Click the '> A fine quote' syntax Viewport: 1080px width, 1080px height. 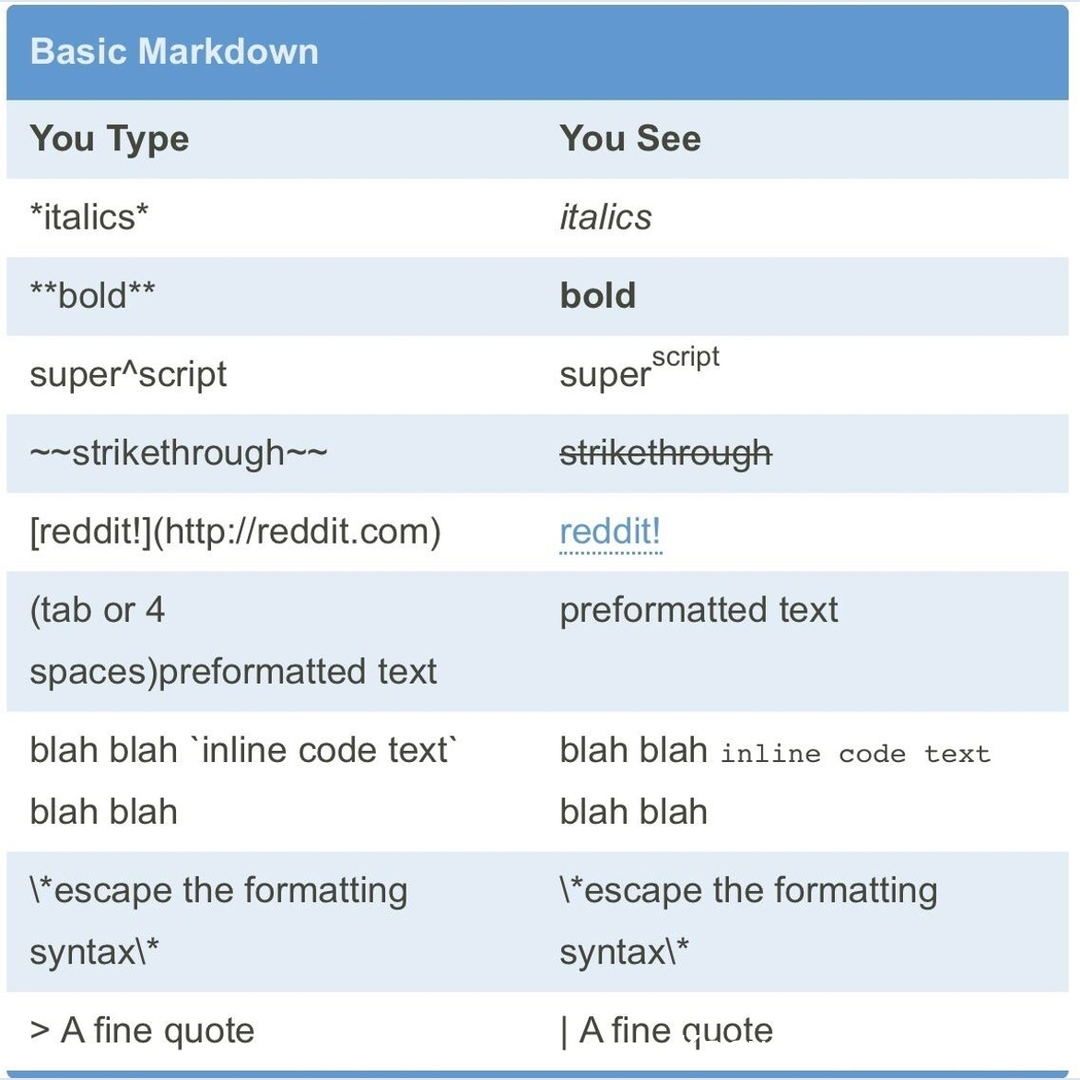(142, 1030)
